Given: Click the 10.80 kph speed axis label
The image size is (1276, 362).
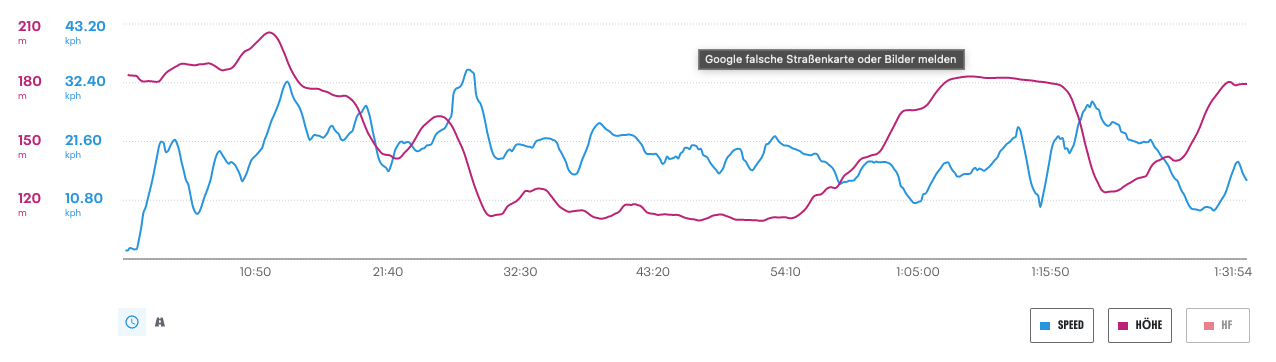Looking at the screenshot, I should tap(84, 198).
